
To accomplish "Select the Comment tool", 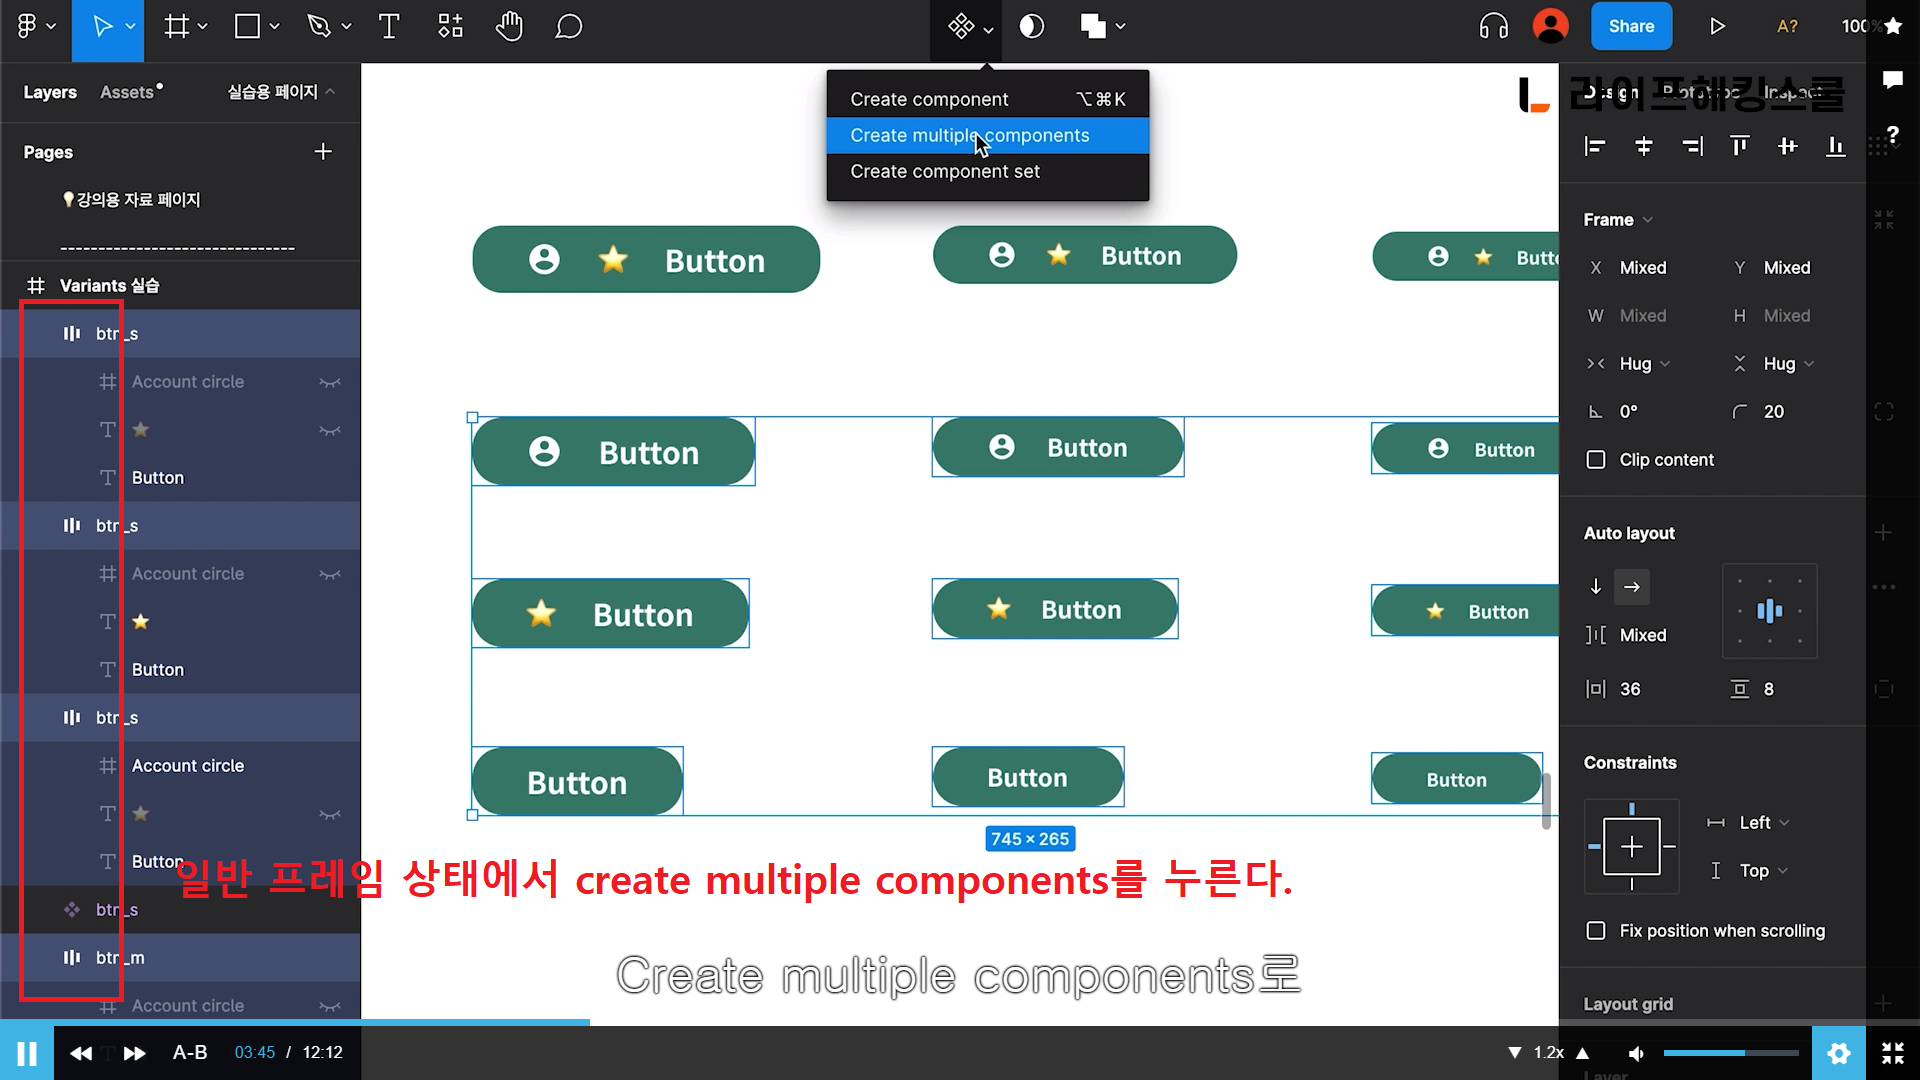I will (568, 27).
